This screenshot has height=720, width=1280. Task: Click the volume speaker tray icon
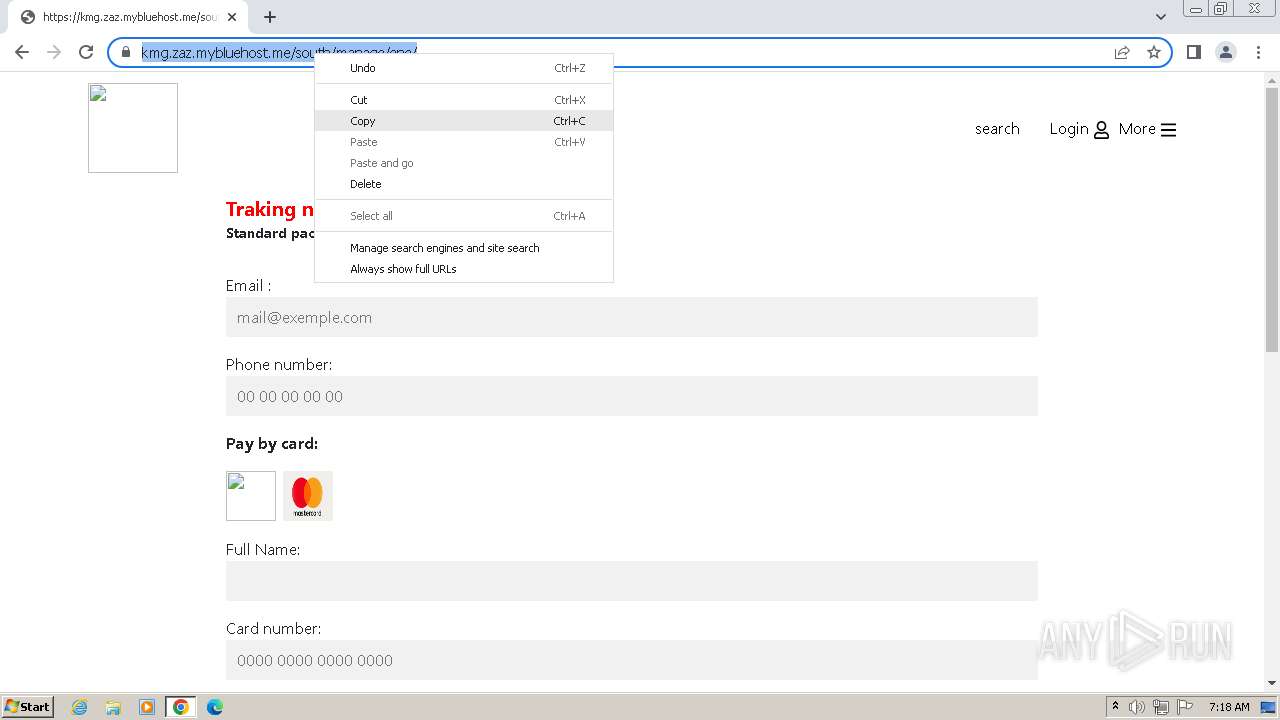click(x=1137, y=707)
